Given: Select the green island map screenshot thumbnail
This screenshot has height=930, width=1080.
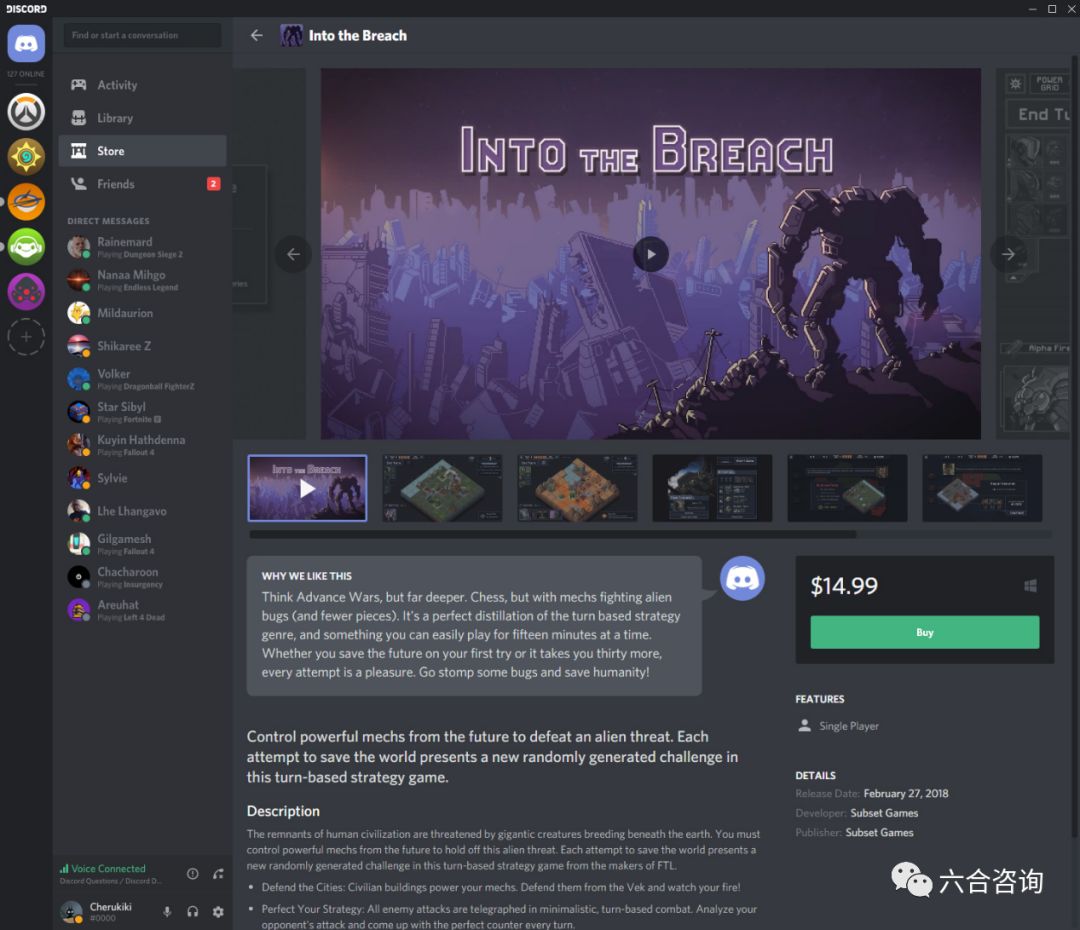Looking at the screenshot, I should point(442,488).
